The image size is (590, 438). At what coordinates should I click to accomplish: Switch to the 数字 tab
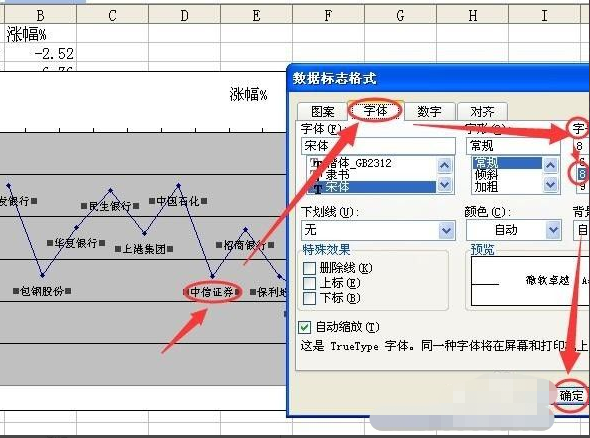[429, 111]
